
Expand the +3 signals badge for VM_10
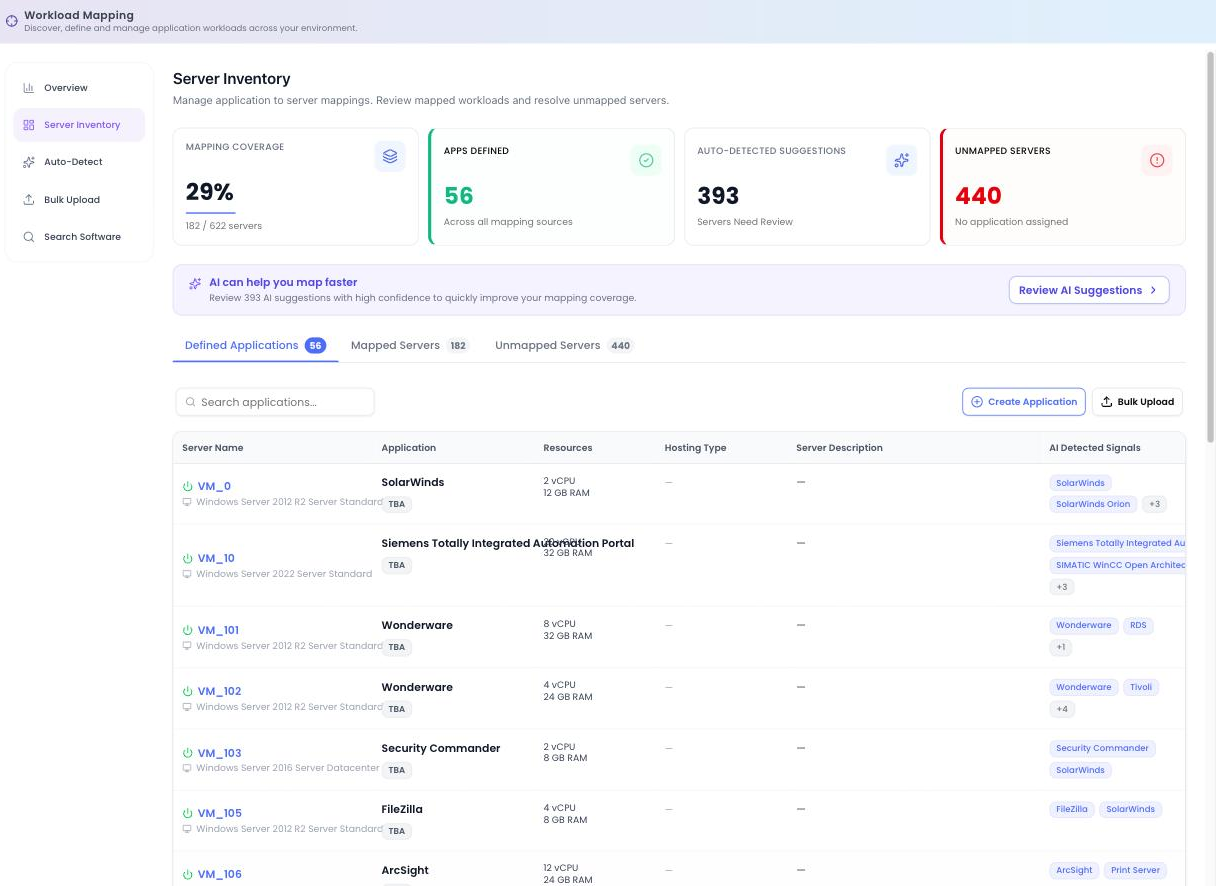click(1062, 587)
